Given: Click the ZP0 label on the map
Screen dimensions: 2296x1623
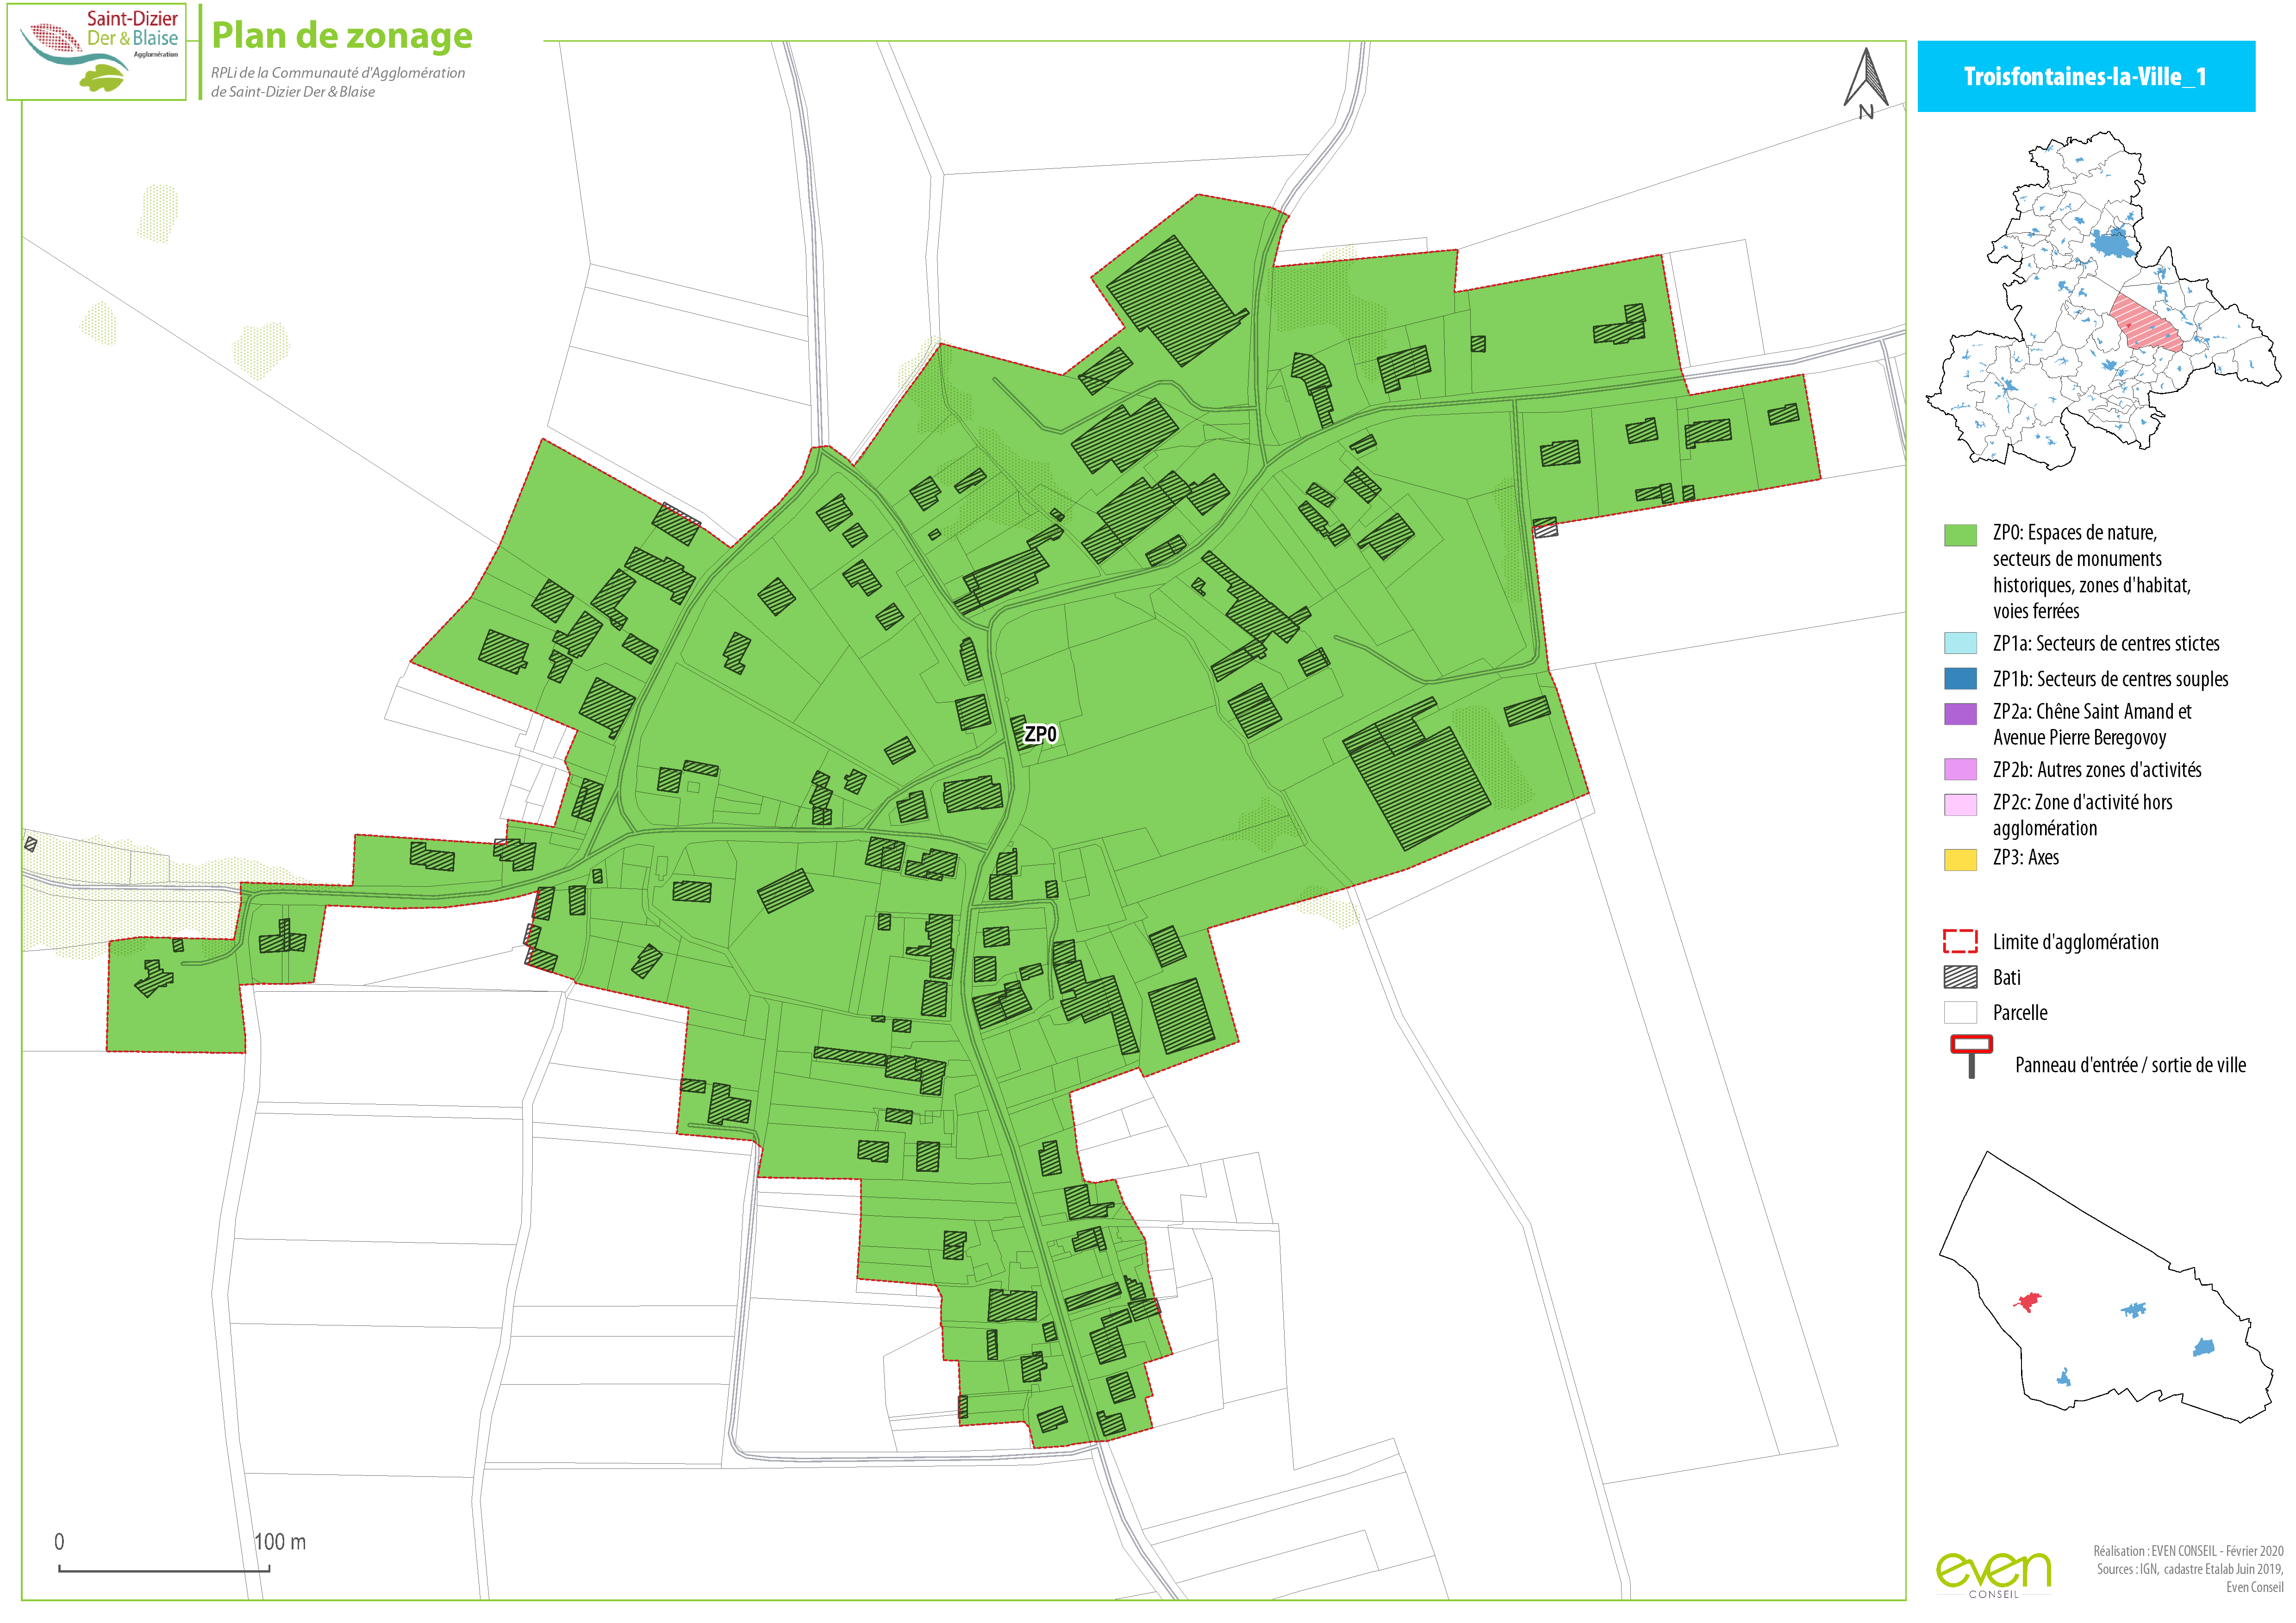Looking at the screenshot, I should pos(1040,734).
